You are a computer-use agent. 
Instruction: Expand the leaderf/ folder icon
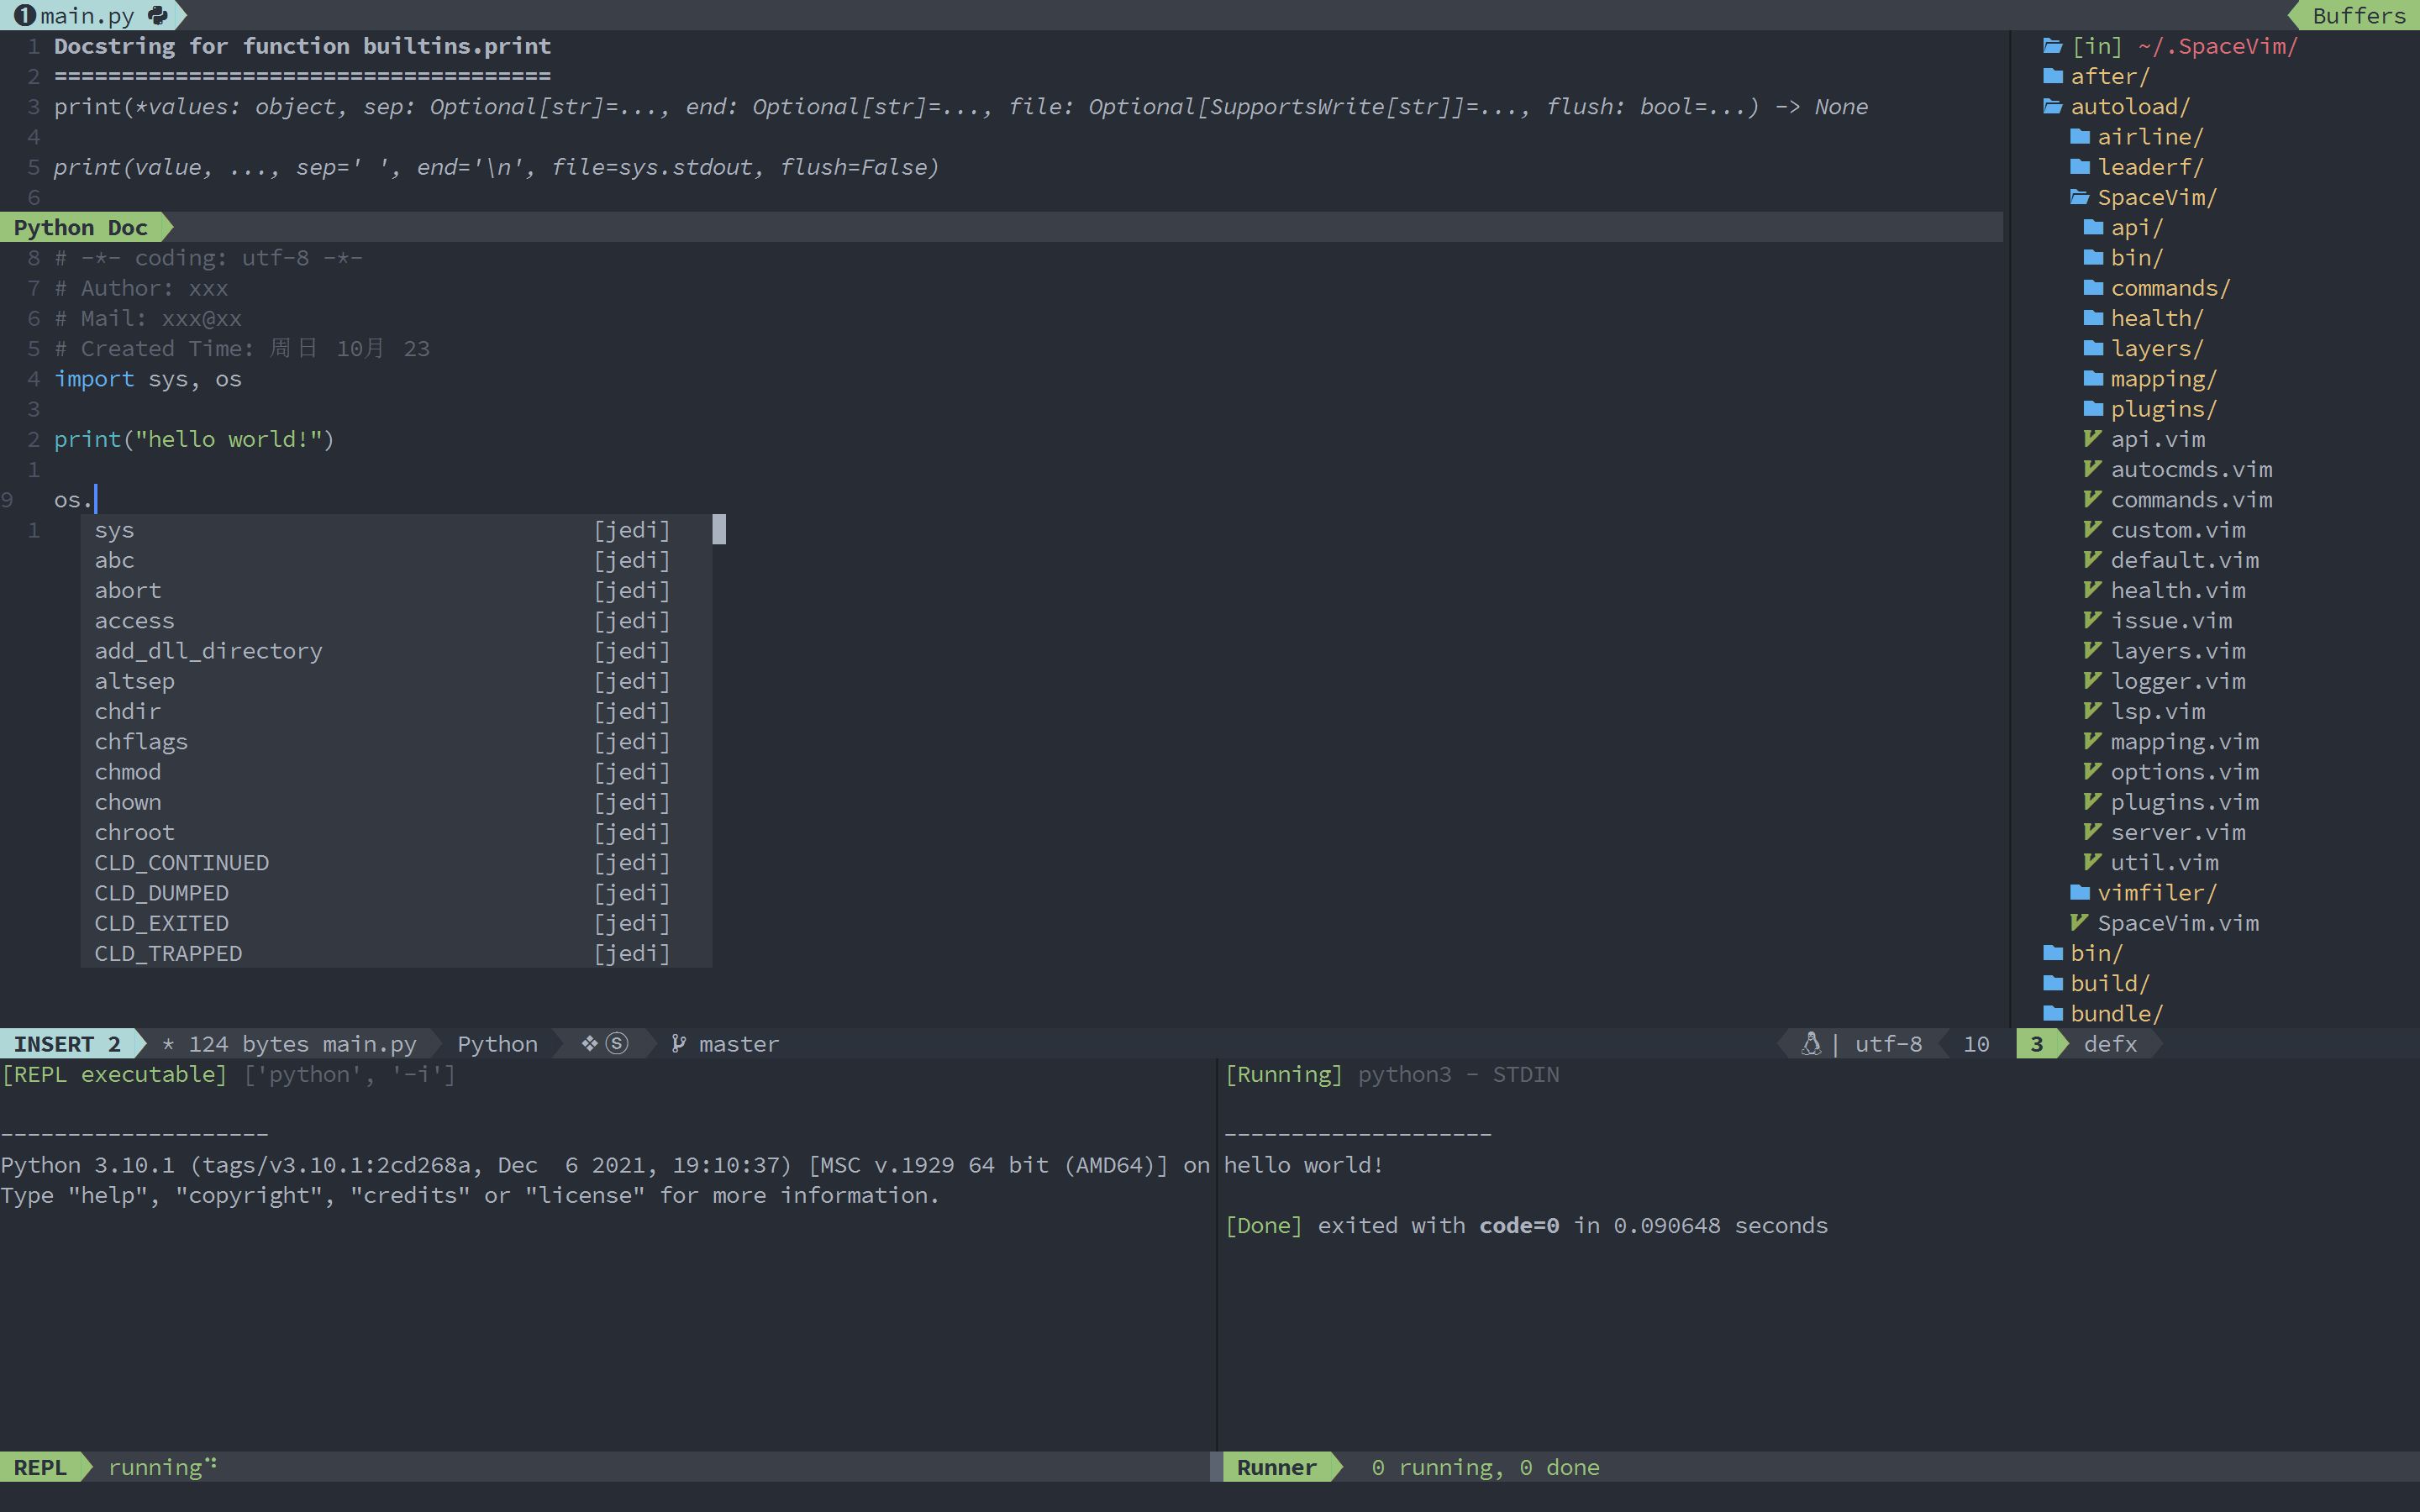click(x=2080, y=166)
